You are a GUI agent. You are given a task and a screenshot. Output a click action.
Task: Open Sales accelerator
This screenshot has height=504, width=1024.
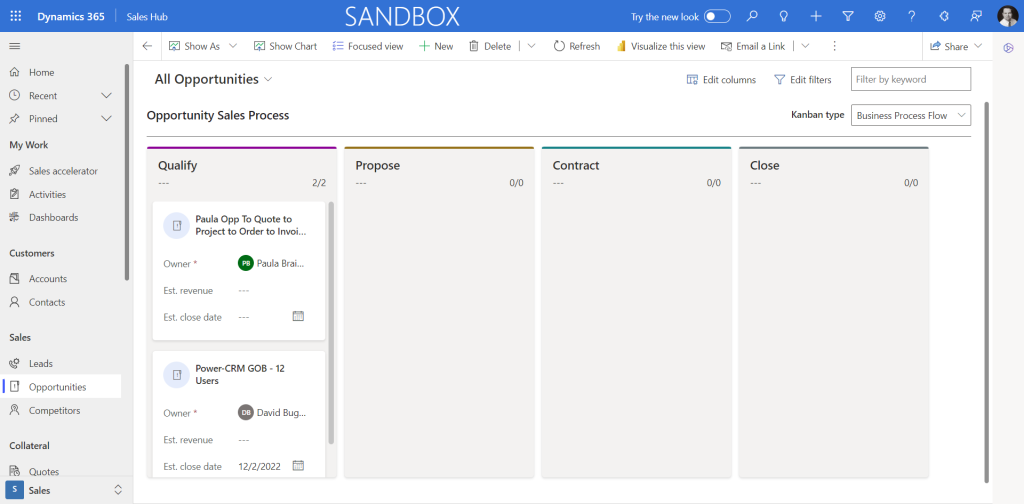pyautogui.click(x=61, y=171)
